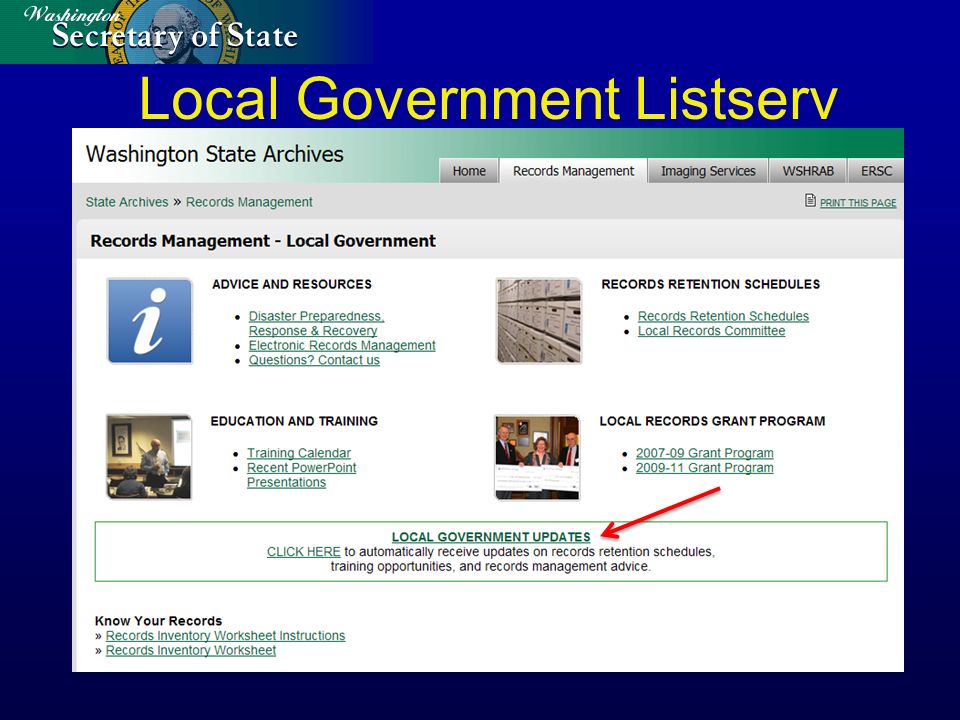Open the training classroom photo thumbnail
Viewport: 960px width, 720px height.
click(x=149, y=457)
